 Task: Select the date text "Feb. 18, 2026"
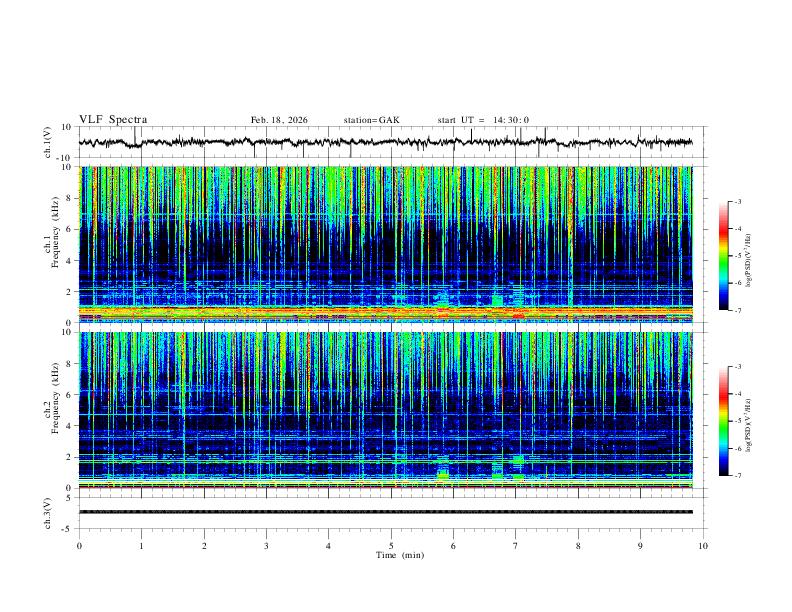[279, 120]
